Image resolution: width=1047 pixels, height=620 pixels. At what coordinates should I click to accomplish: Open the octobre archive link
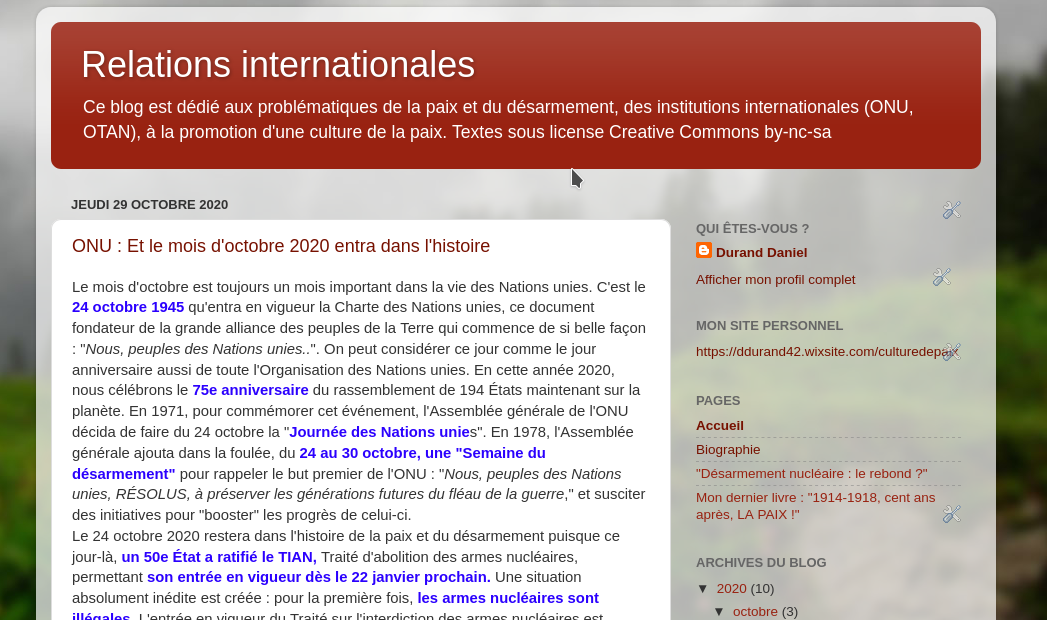click(755, 612)
